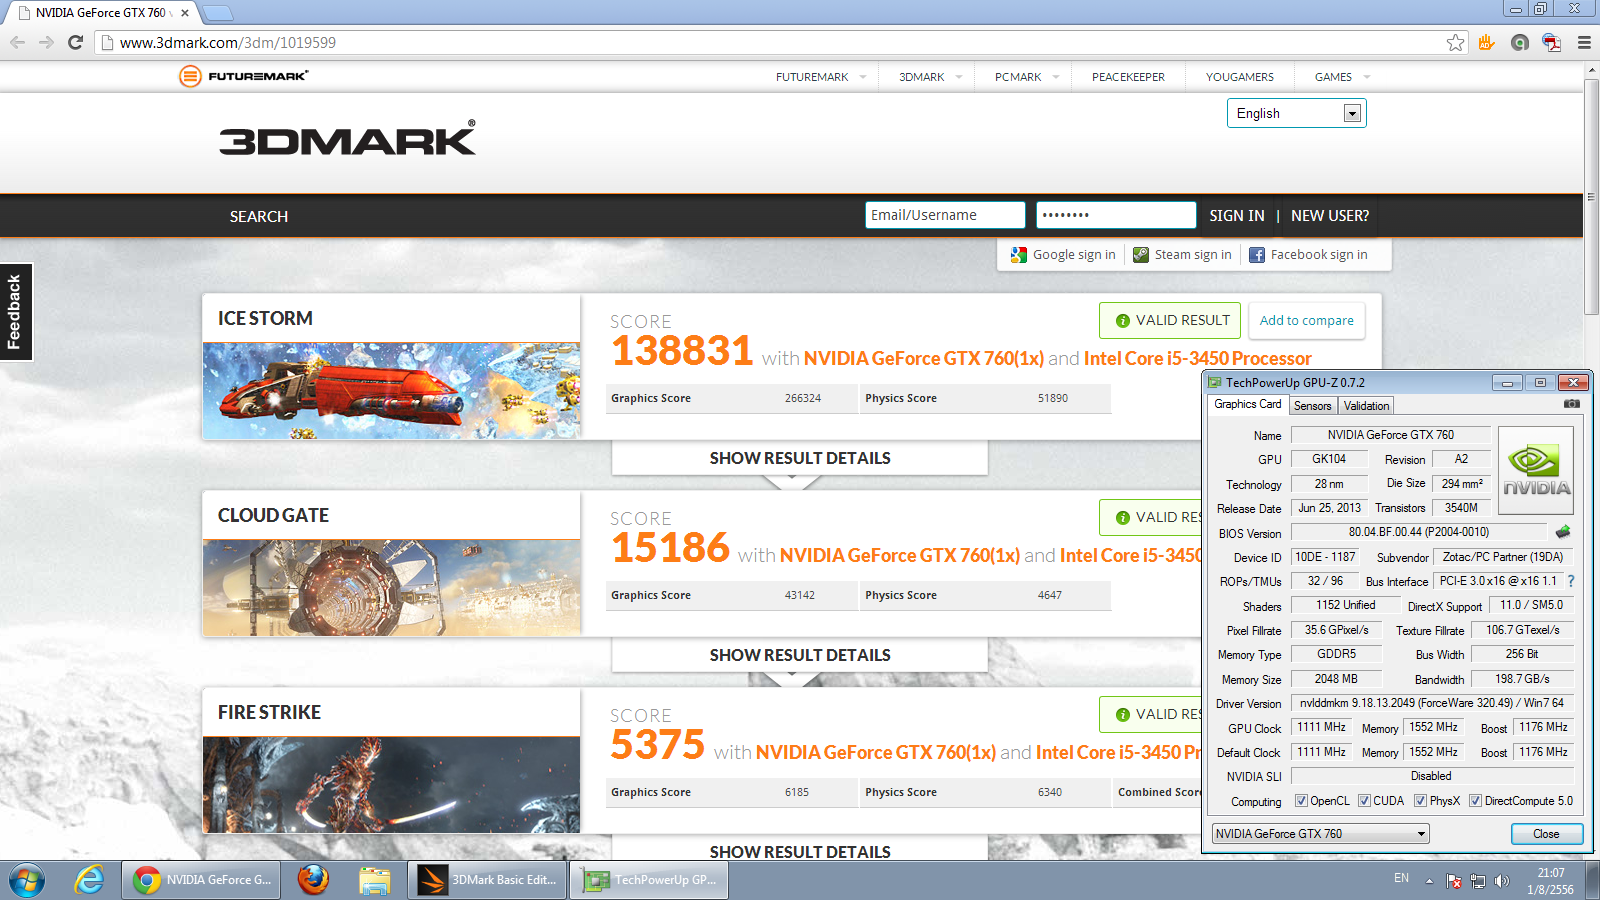Switch to the Sensors tab in GPU-Z
This screenshot has width=1600, height=900.
click(1312, 406)
